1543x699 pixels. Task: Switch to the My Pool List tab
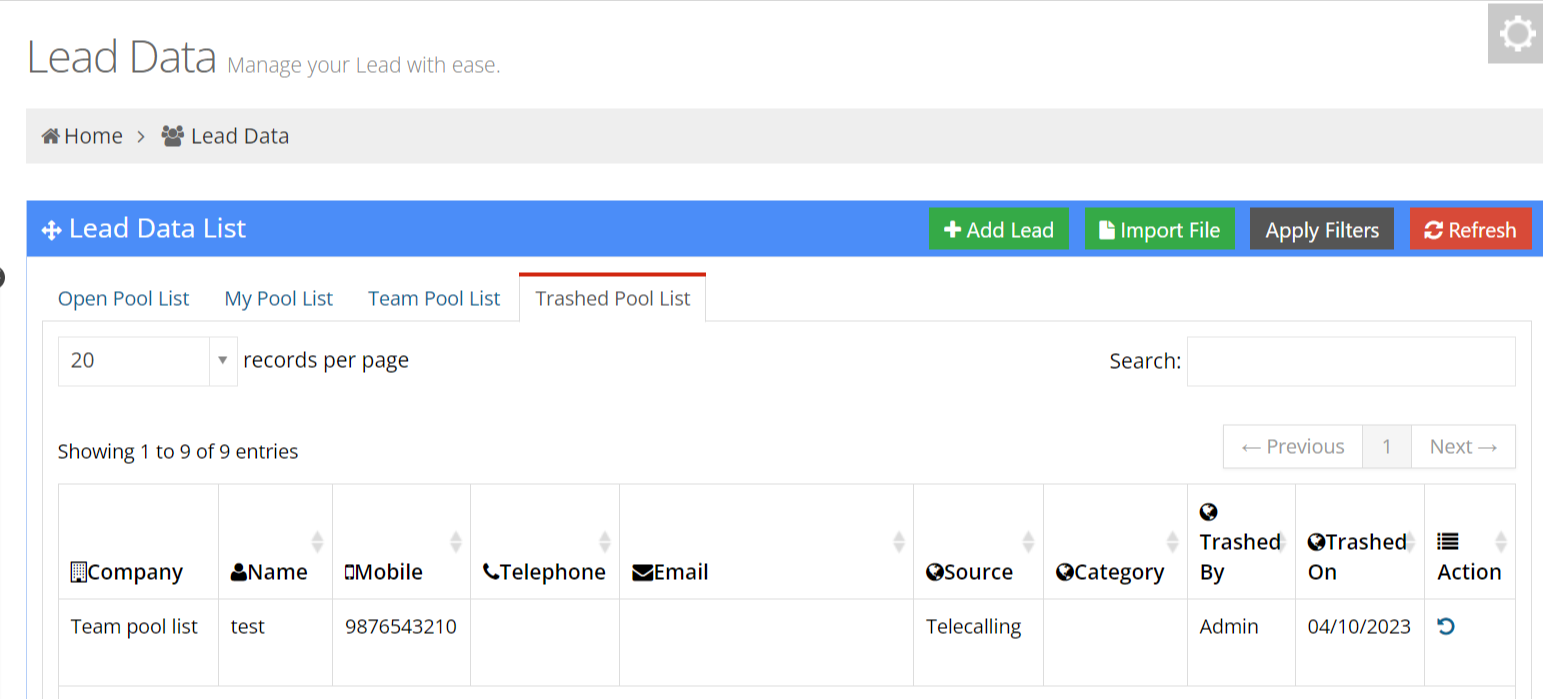pyautogui.click(x=278, y=298)
